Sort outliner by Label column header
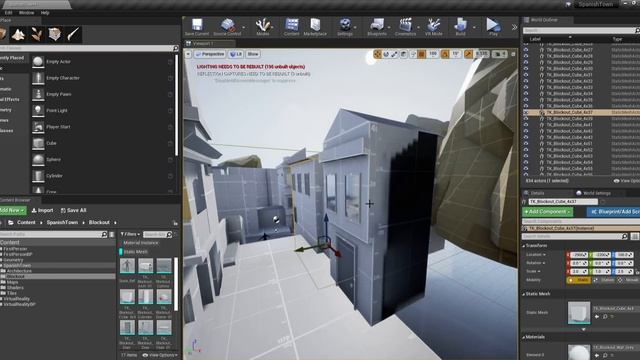The width and height of the screenshot is (640, 360). point(535,39)
